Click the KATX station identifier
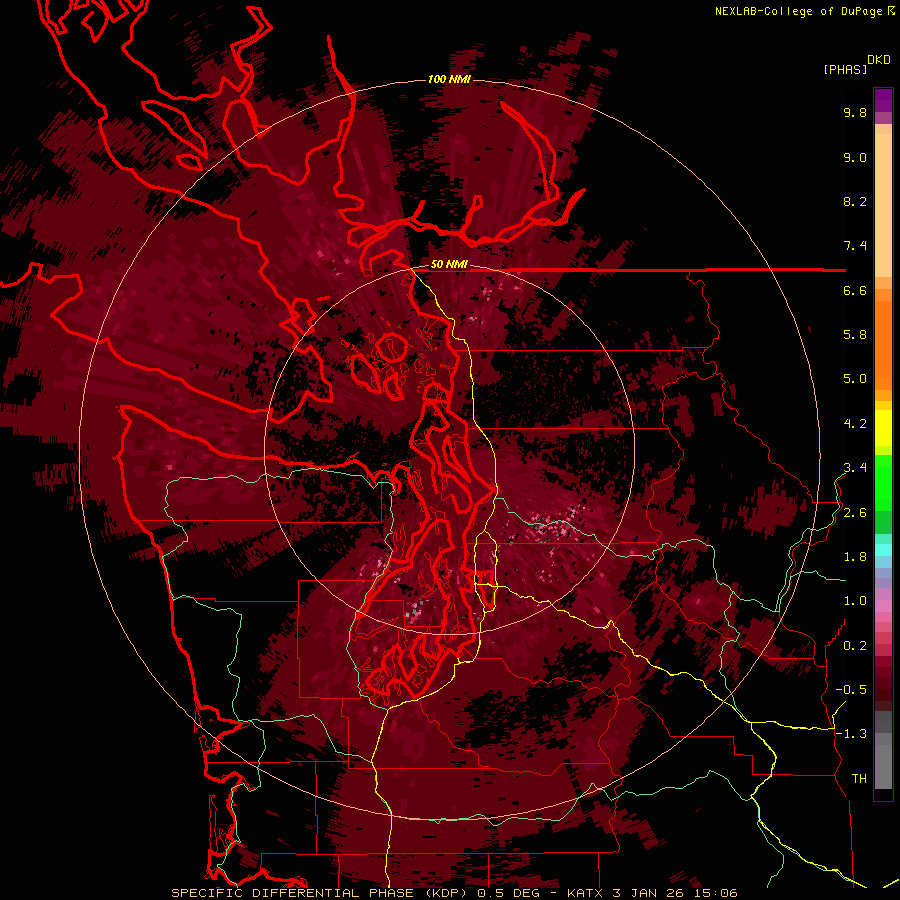 coord(585,893)
